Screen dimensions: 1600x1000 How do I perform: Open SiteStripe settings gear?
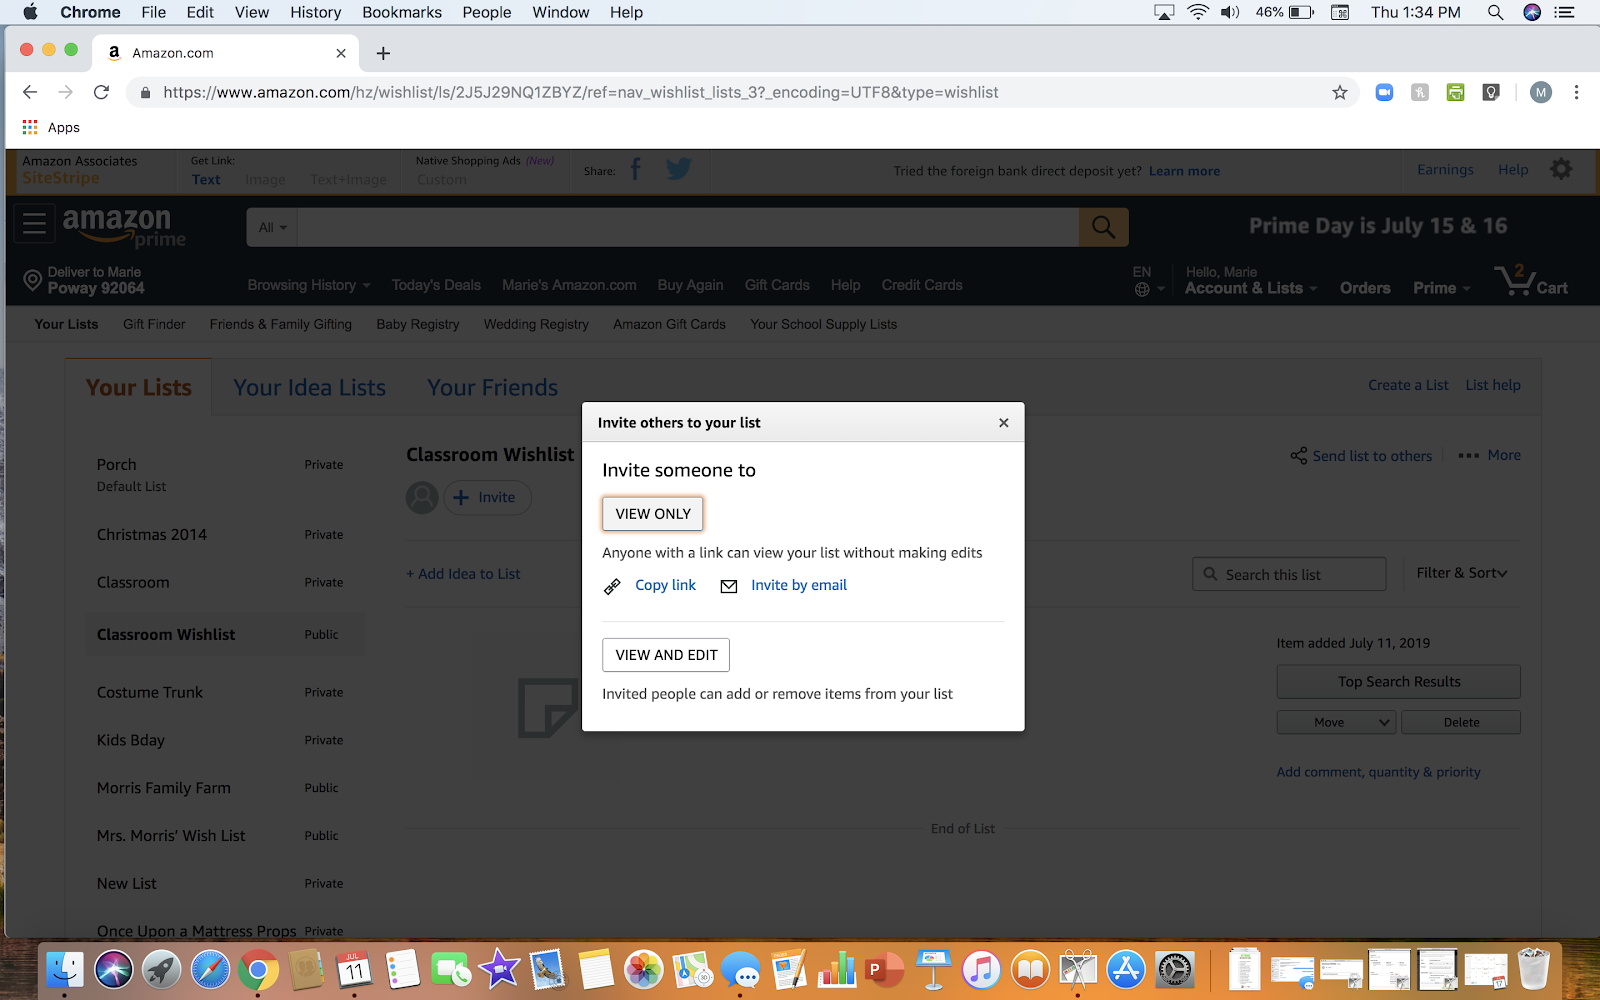pos(1561,169)
